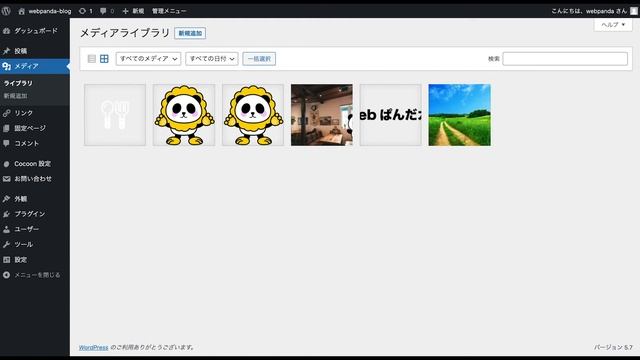Viewport: 640px width, 360px height.
Task: Open ライブラリ submenu item
Action: click(x=18, y=83)
